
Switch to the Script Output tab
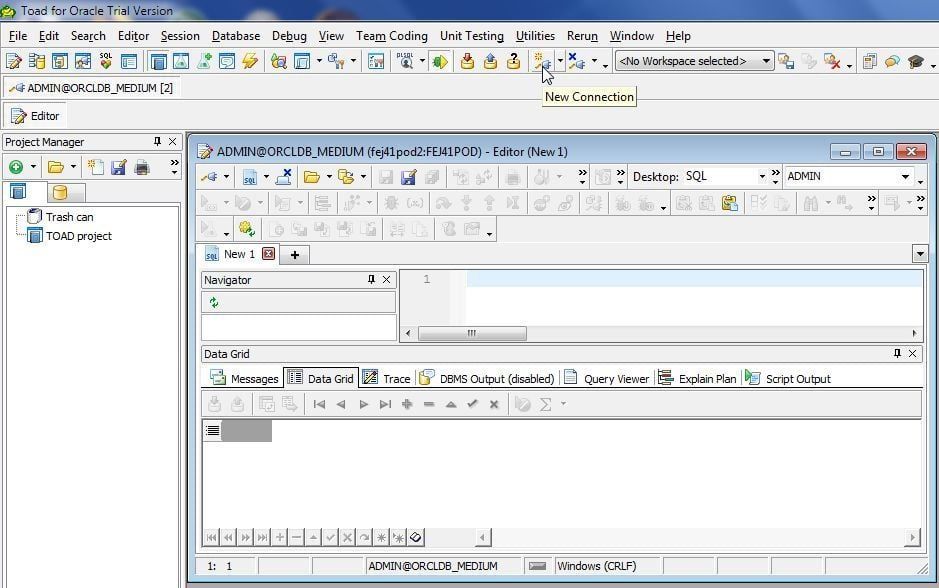[x=788, y=378]
